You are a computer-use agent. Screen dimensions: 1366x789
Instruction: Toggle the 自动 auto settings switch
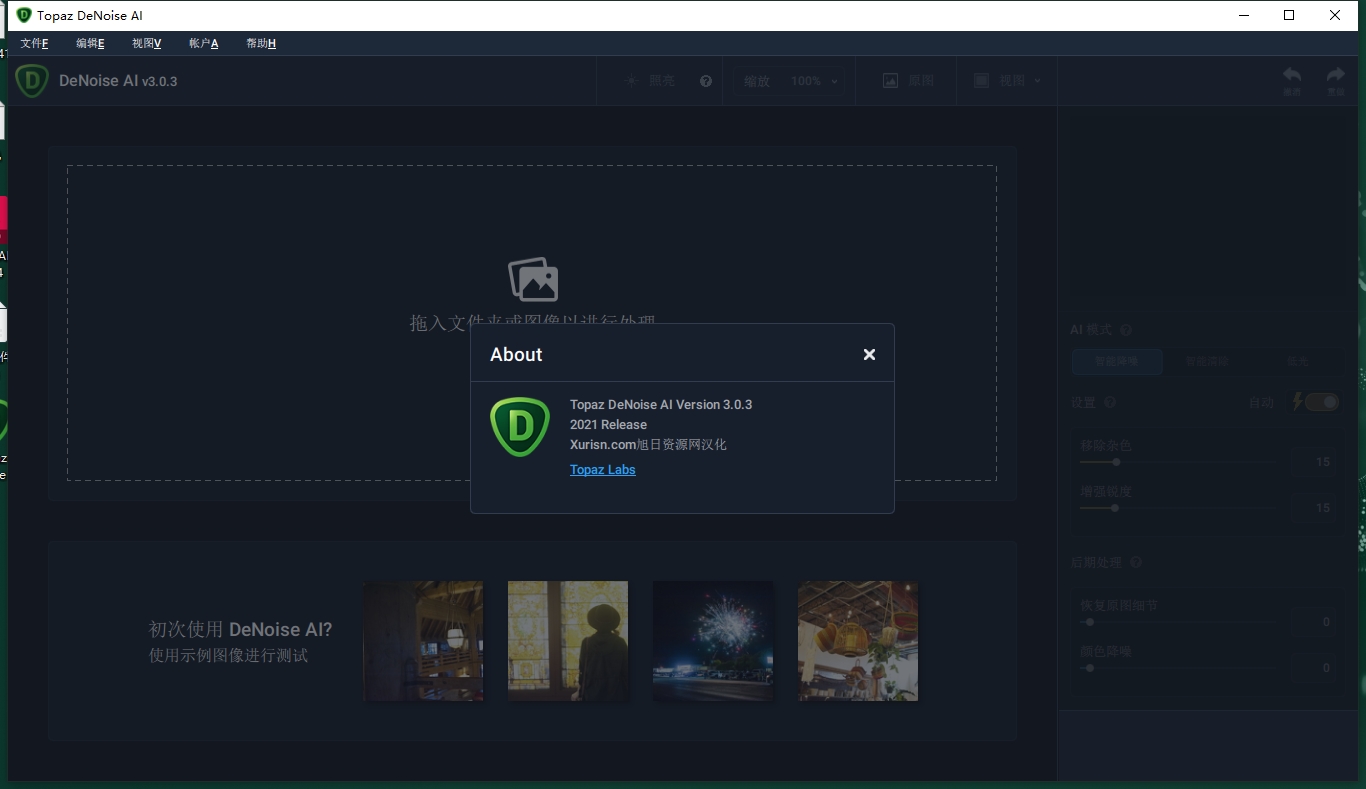click(1321, 402)
